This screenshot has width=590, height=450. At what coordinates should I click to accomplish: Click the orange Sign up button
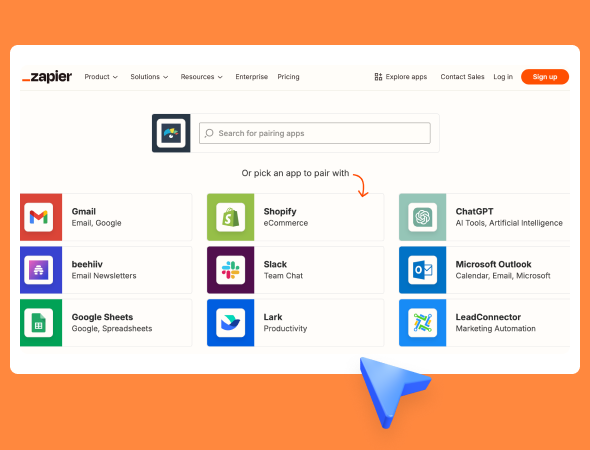pyautogui.click(x=545, y=77)
